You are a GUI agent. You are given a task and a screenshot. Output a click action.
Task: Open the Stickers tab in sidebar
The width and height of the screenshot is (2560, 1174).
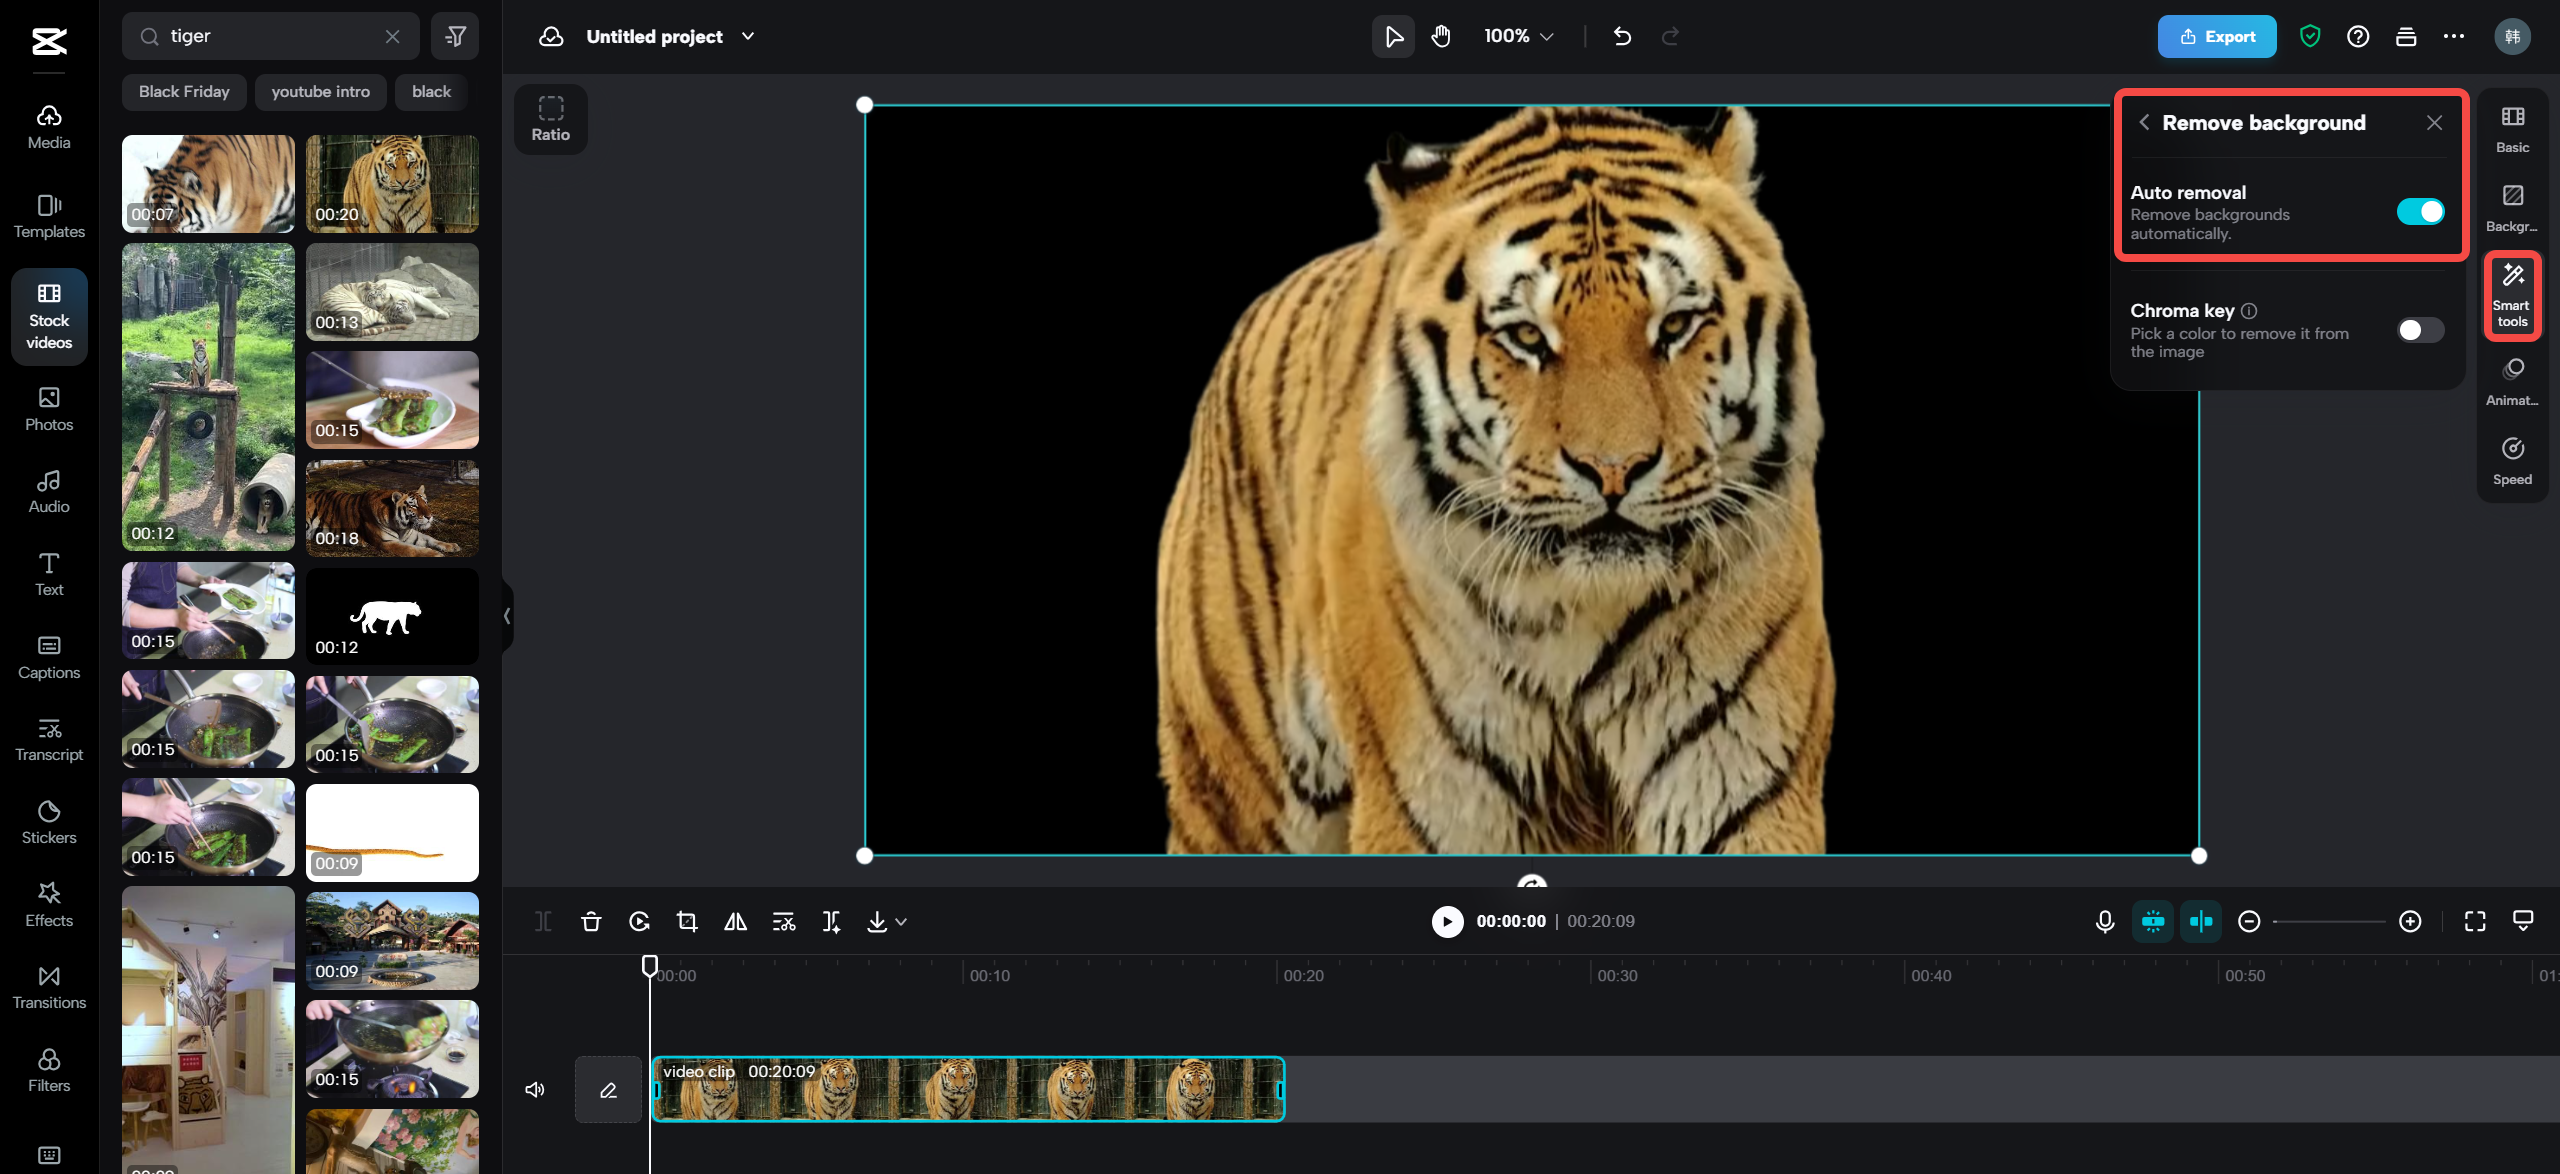pyautogui.click(x=49, y=821)
